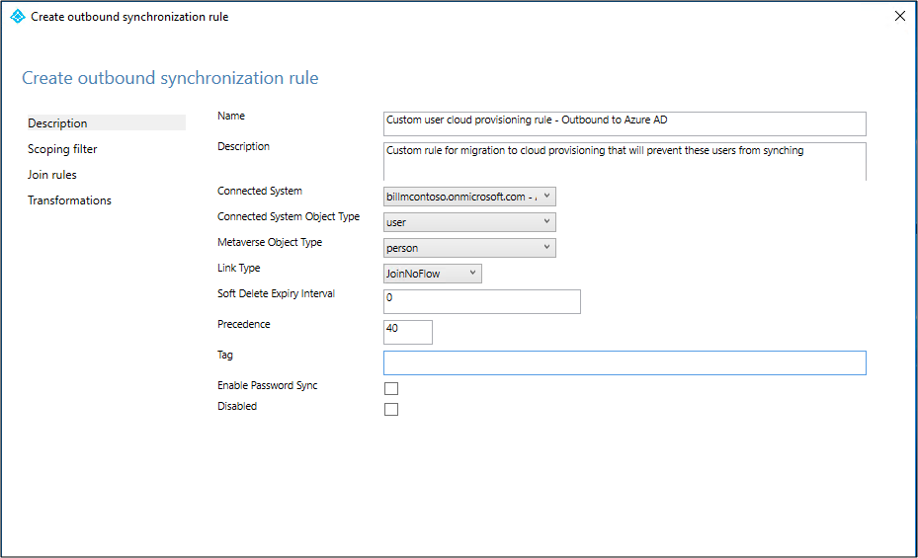This screenshot has height=558, width=918.
Task: Focus the Tag input field
Action: click(625, 363)
